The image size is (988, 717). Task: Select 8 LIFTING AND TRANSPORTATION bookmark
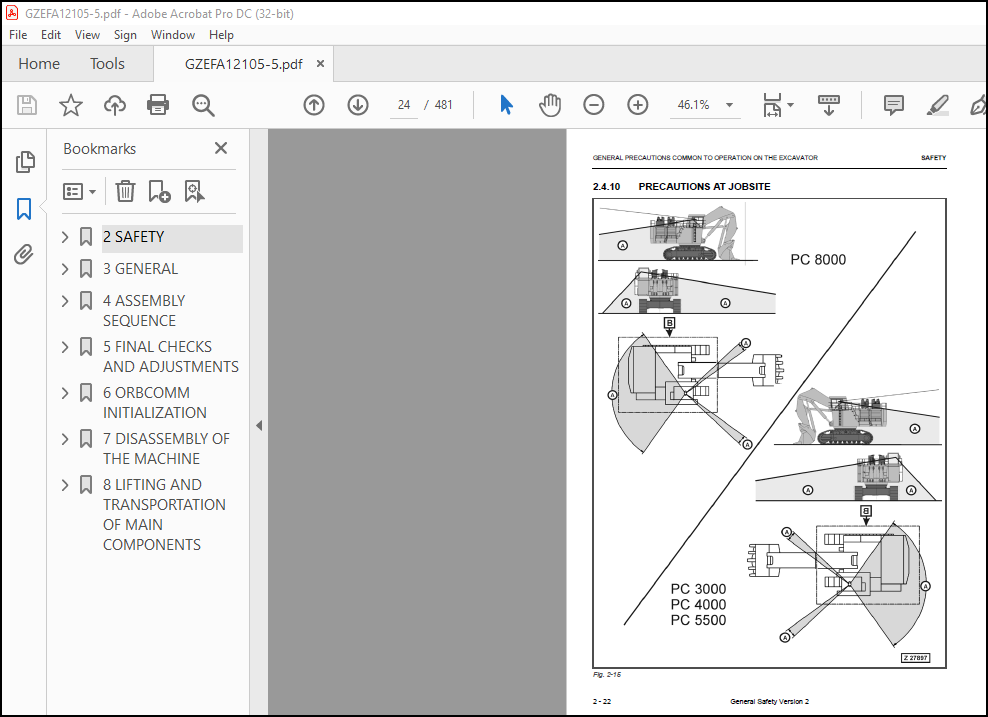coord(164,515)
